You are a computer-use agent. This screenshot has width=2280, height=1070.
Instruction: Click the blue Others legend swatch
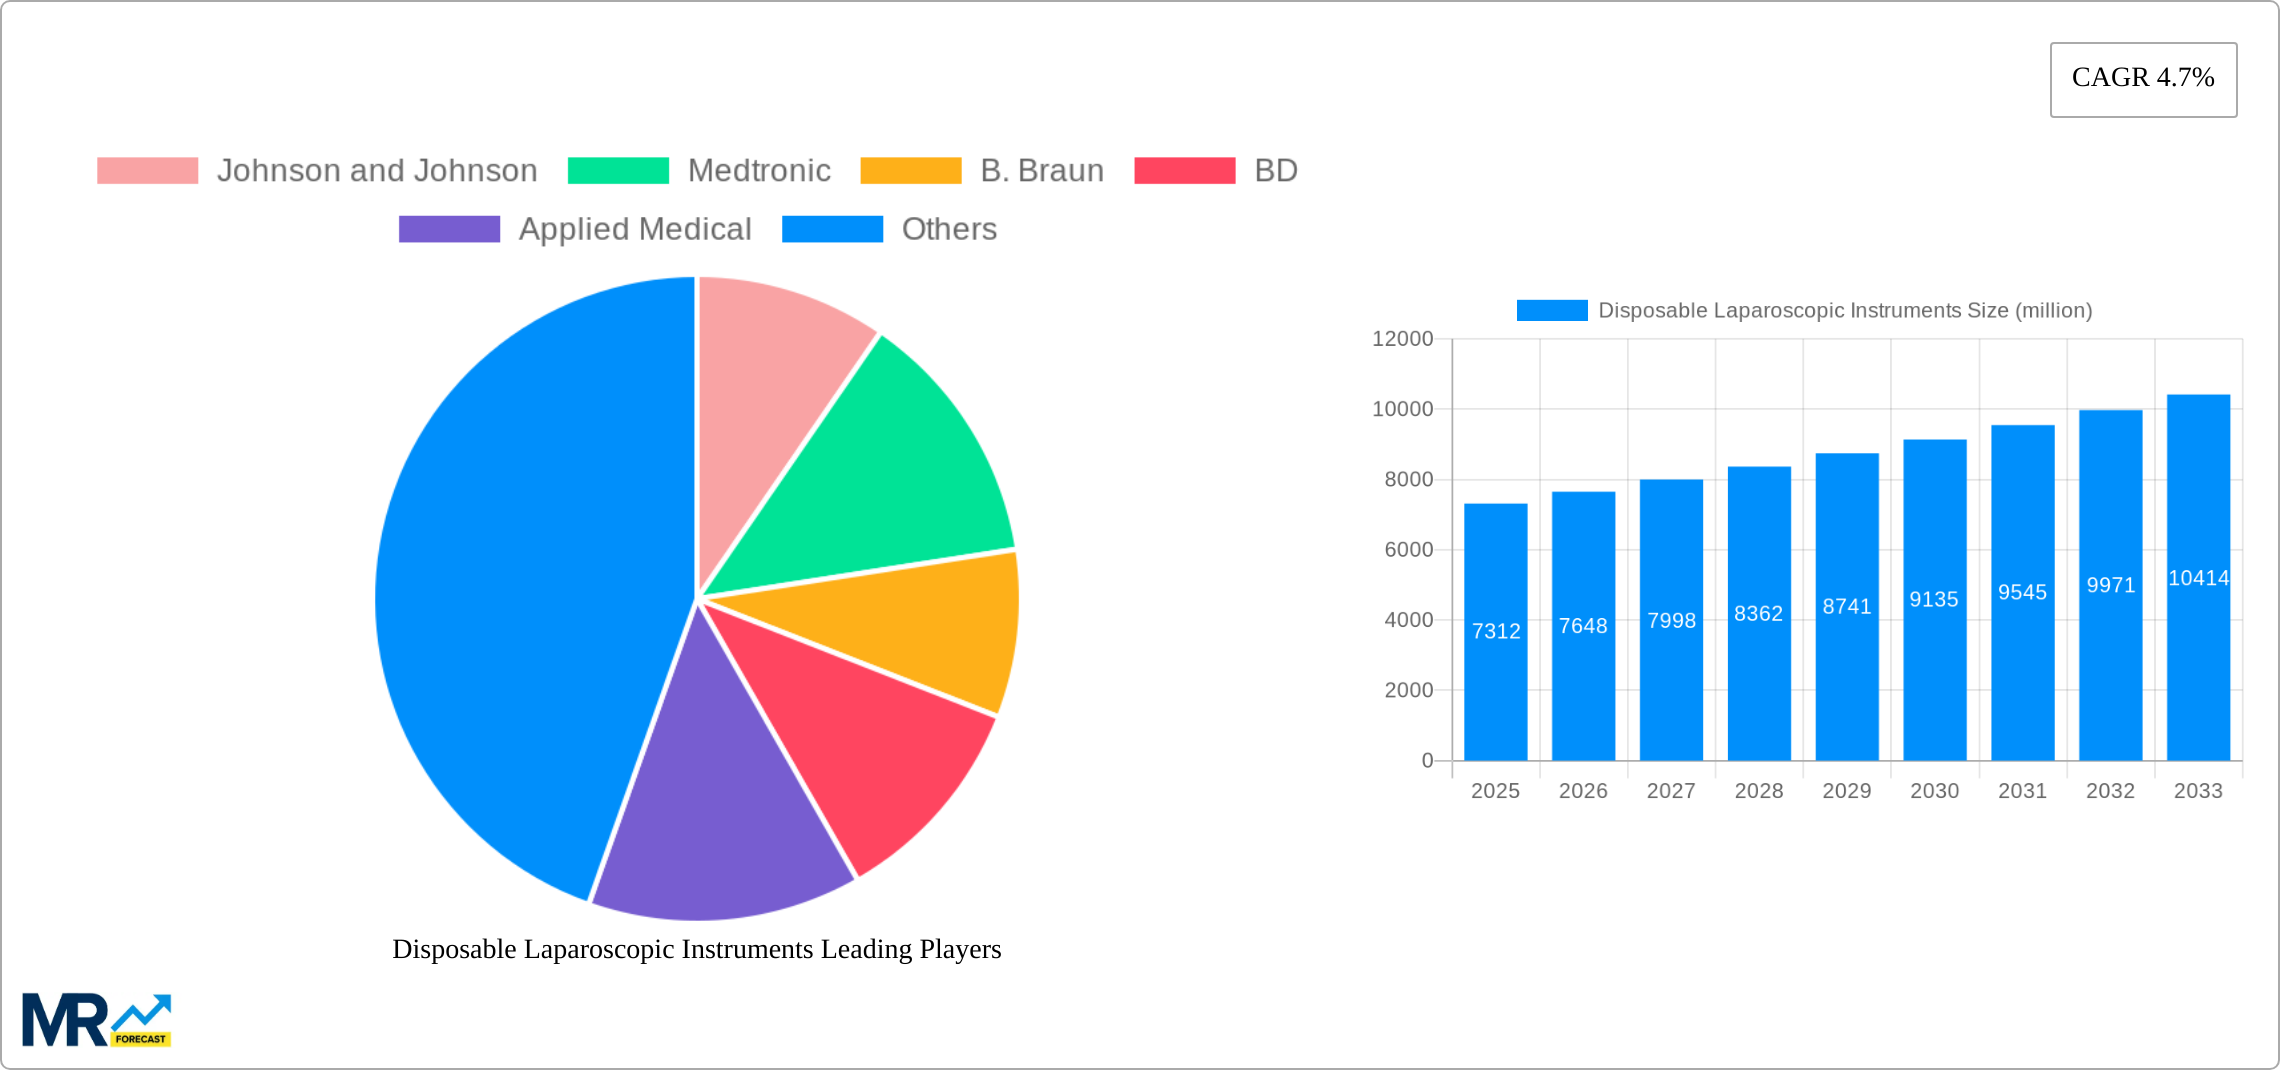click(x=832, y=229)
